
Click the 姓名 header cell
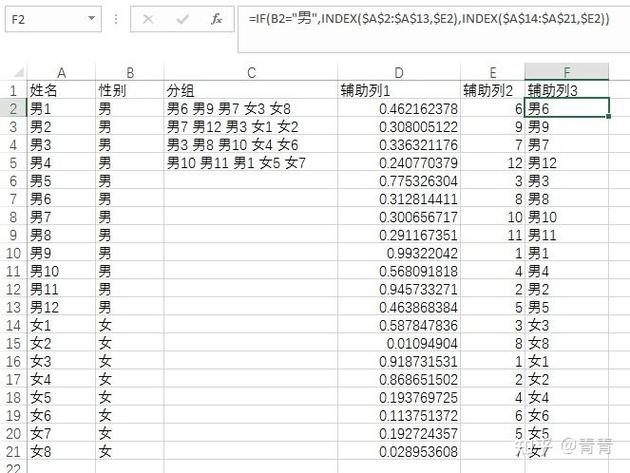(61, 90)
